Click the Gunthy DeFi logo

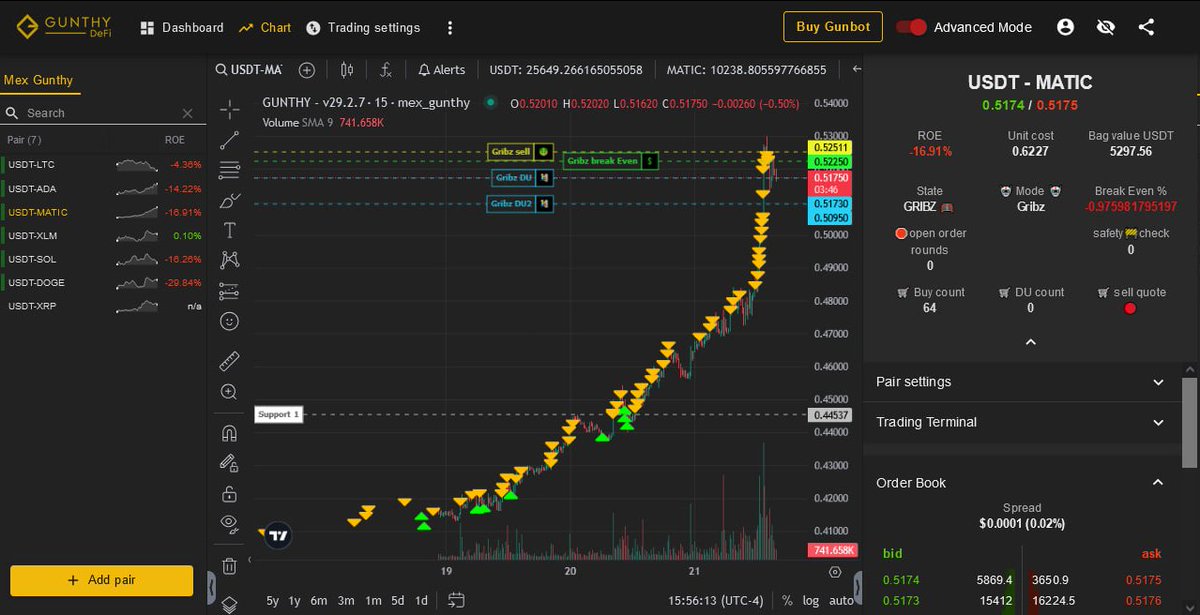pos(64,27)
